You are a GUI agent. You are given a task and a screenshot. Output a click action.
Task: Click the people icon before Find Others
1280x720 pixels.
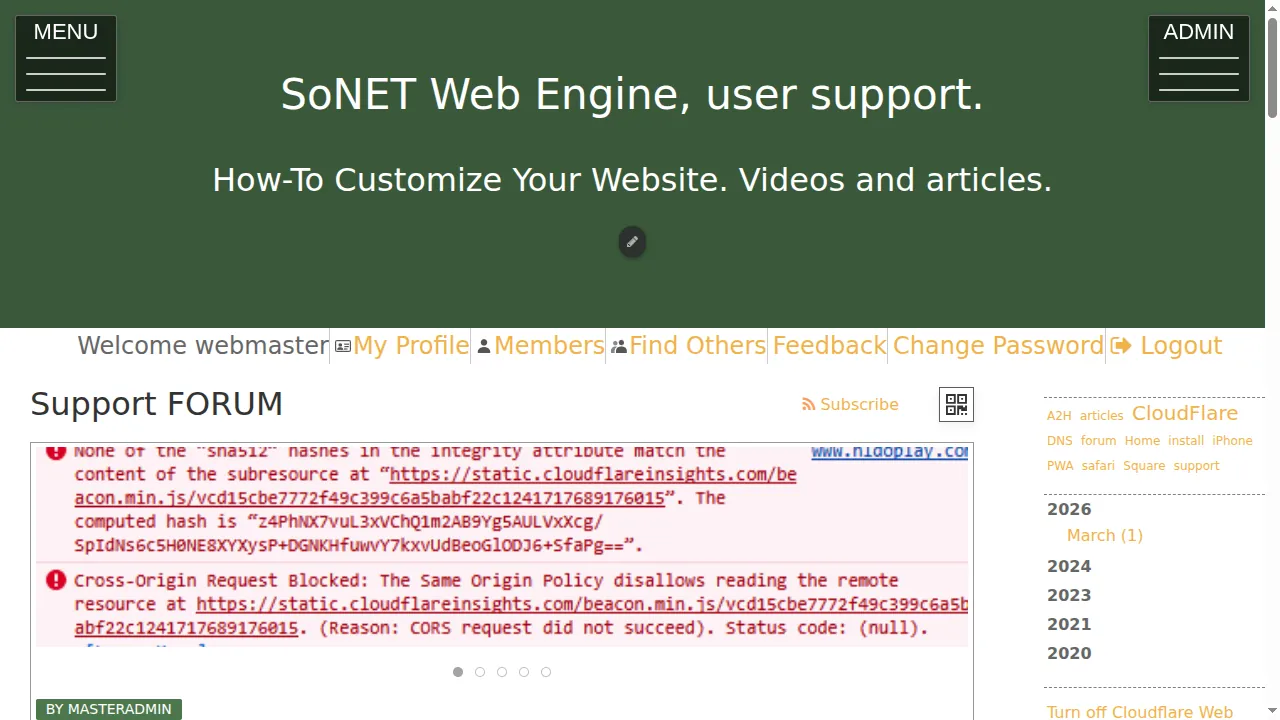[x=619, y=346]
